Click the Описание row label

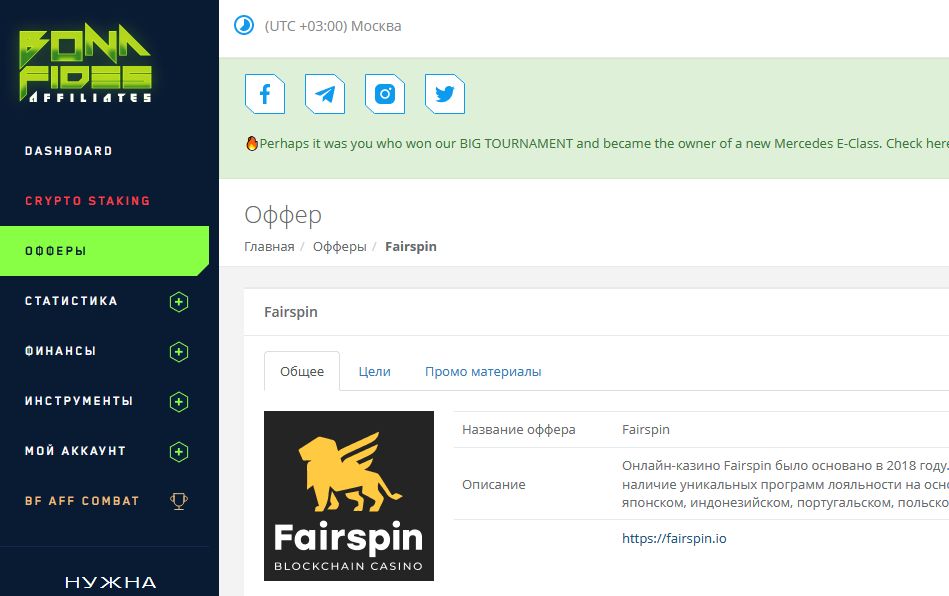(494, 485)
